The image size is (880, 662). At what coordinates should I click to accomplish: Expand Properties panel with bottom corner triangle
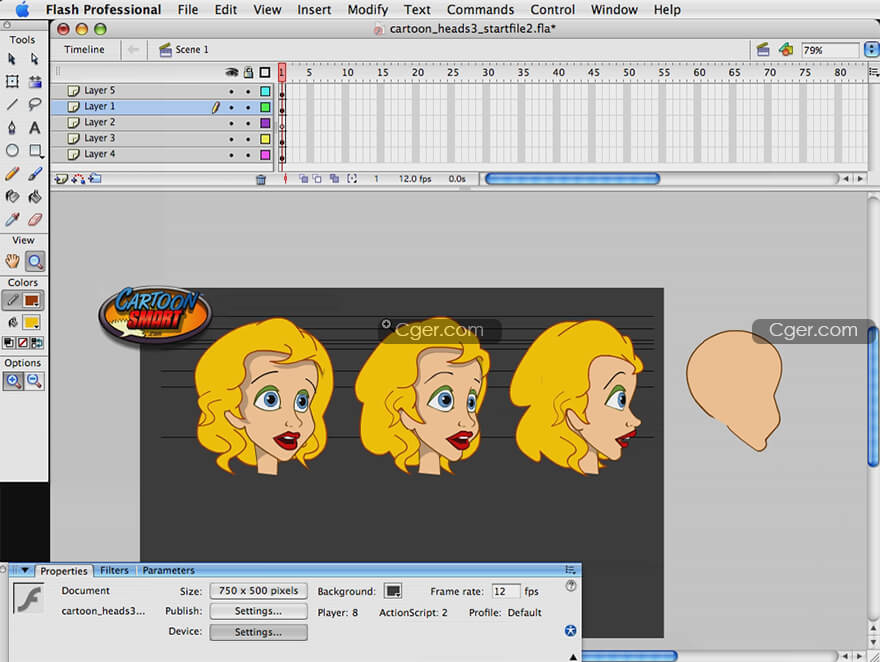(x=572, y=657)
